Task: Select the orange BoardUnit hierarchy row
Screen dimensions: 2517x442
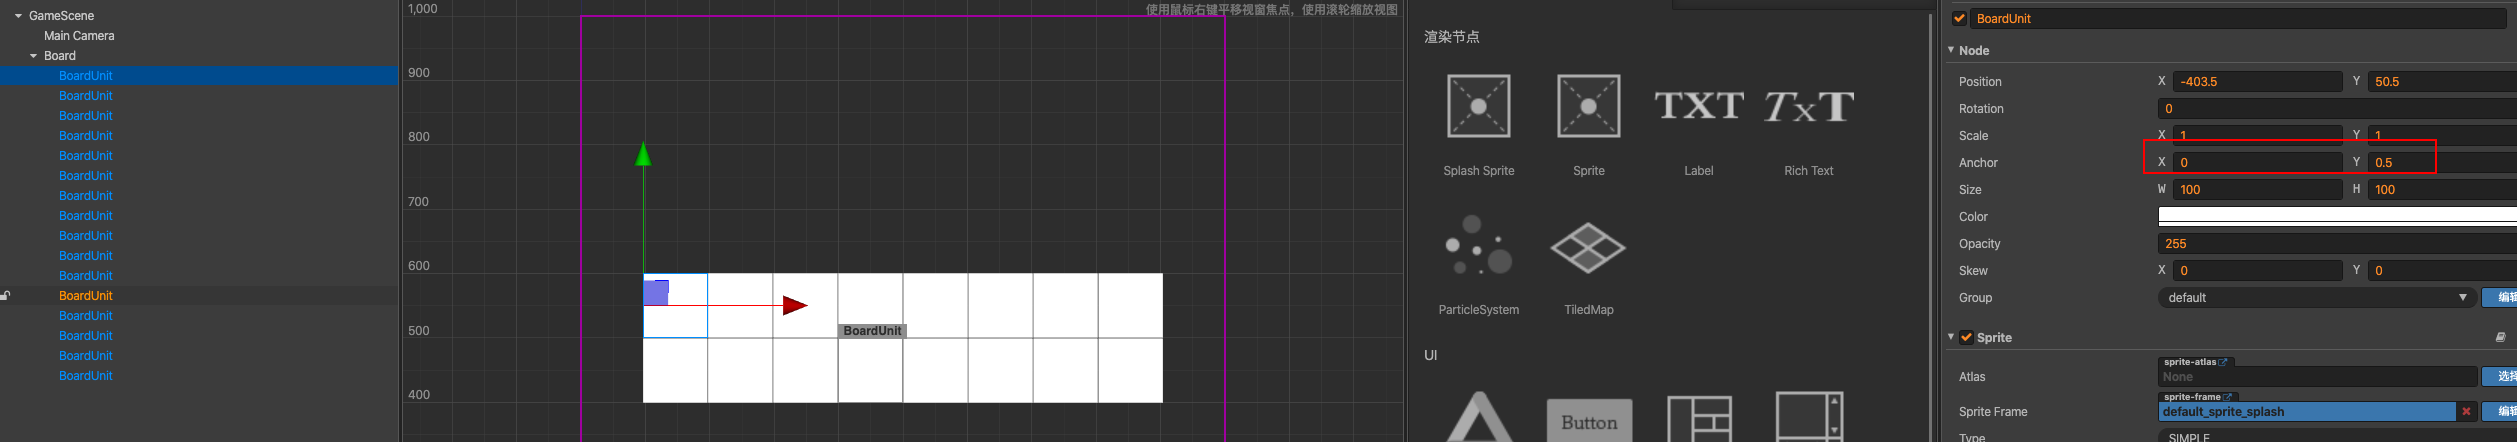Action: pyautogui.click(x=199, y=296)
